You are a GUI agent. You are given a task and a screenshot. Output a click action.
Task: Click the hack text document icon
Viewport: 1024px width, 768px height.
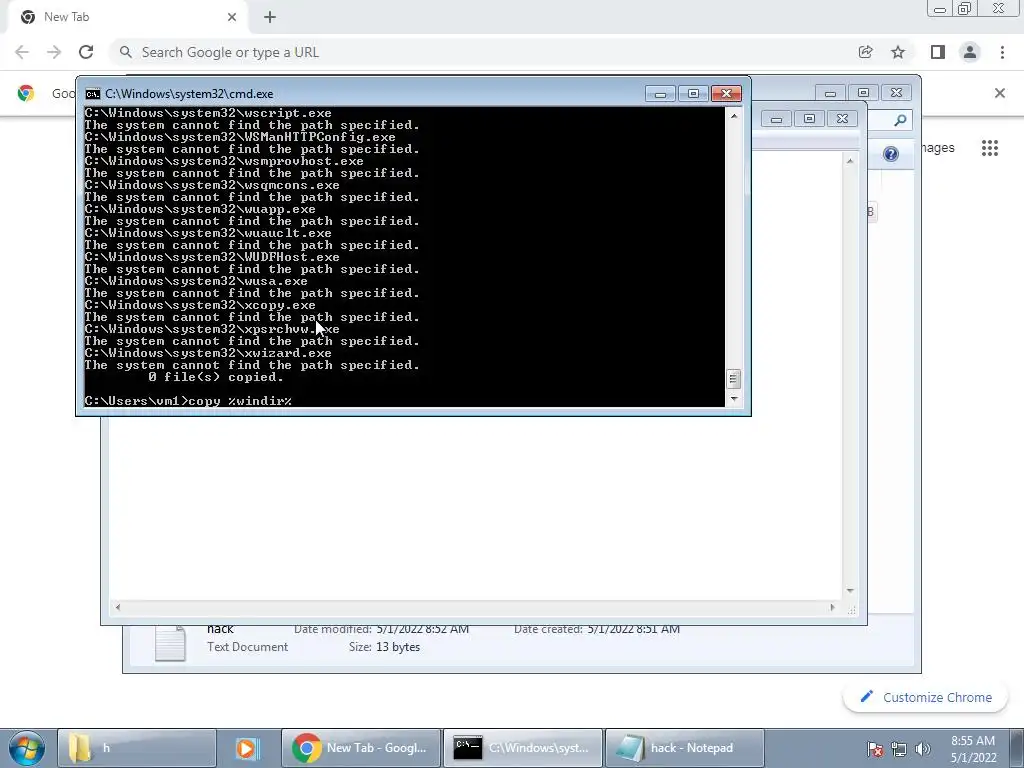(170, 644)
